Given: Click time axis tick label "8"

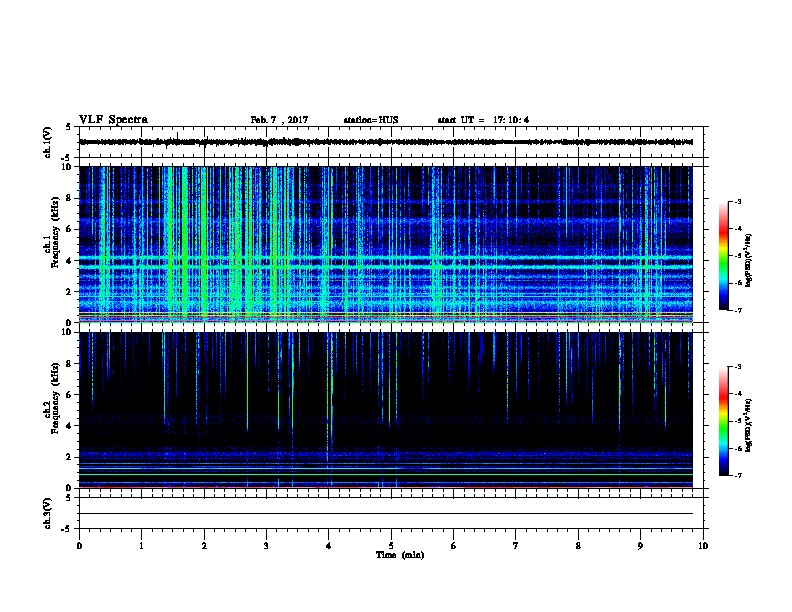Looking at the screenshot, I should point(578,546).
